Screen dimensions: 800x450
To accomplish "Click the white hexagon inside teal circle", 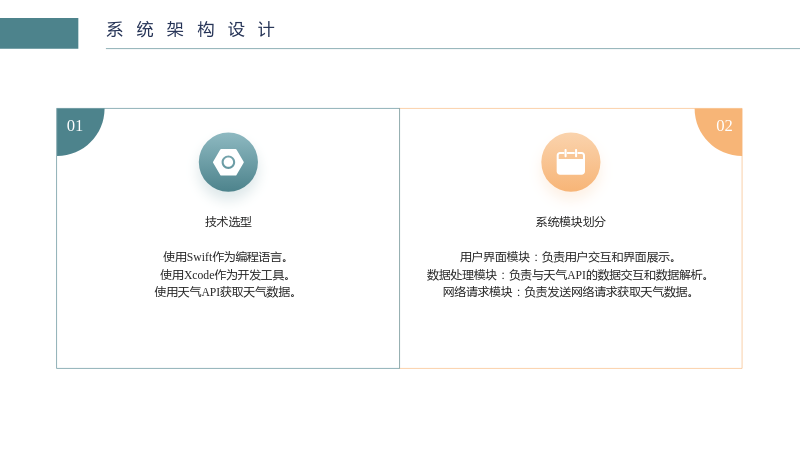I will tap(228, 162).
